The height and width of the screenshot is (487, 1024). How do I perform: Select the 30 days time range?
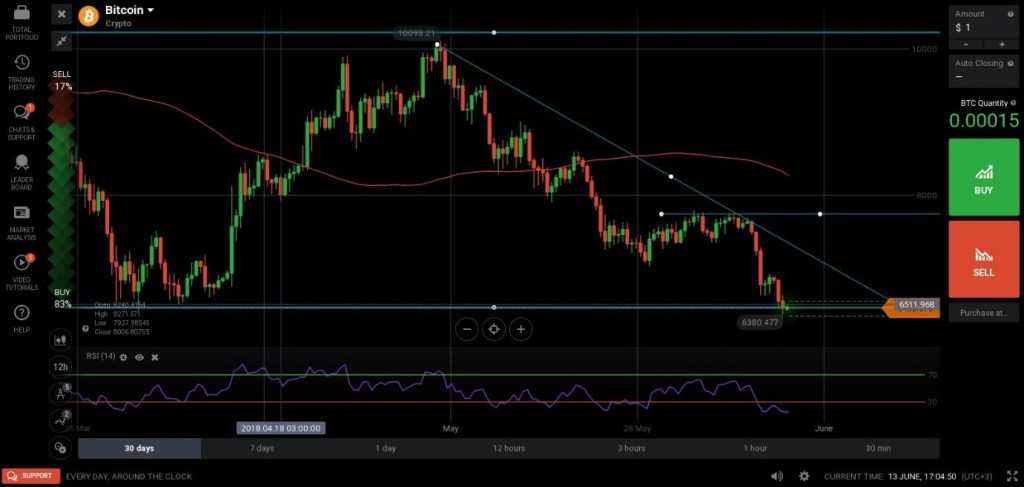[x=139, y=448]
